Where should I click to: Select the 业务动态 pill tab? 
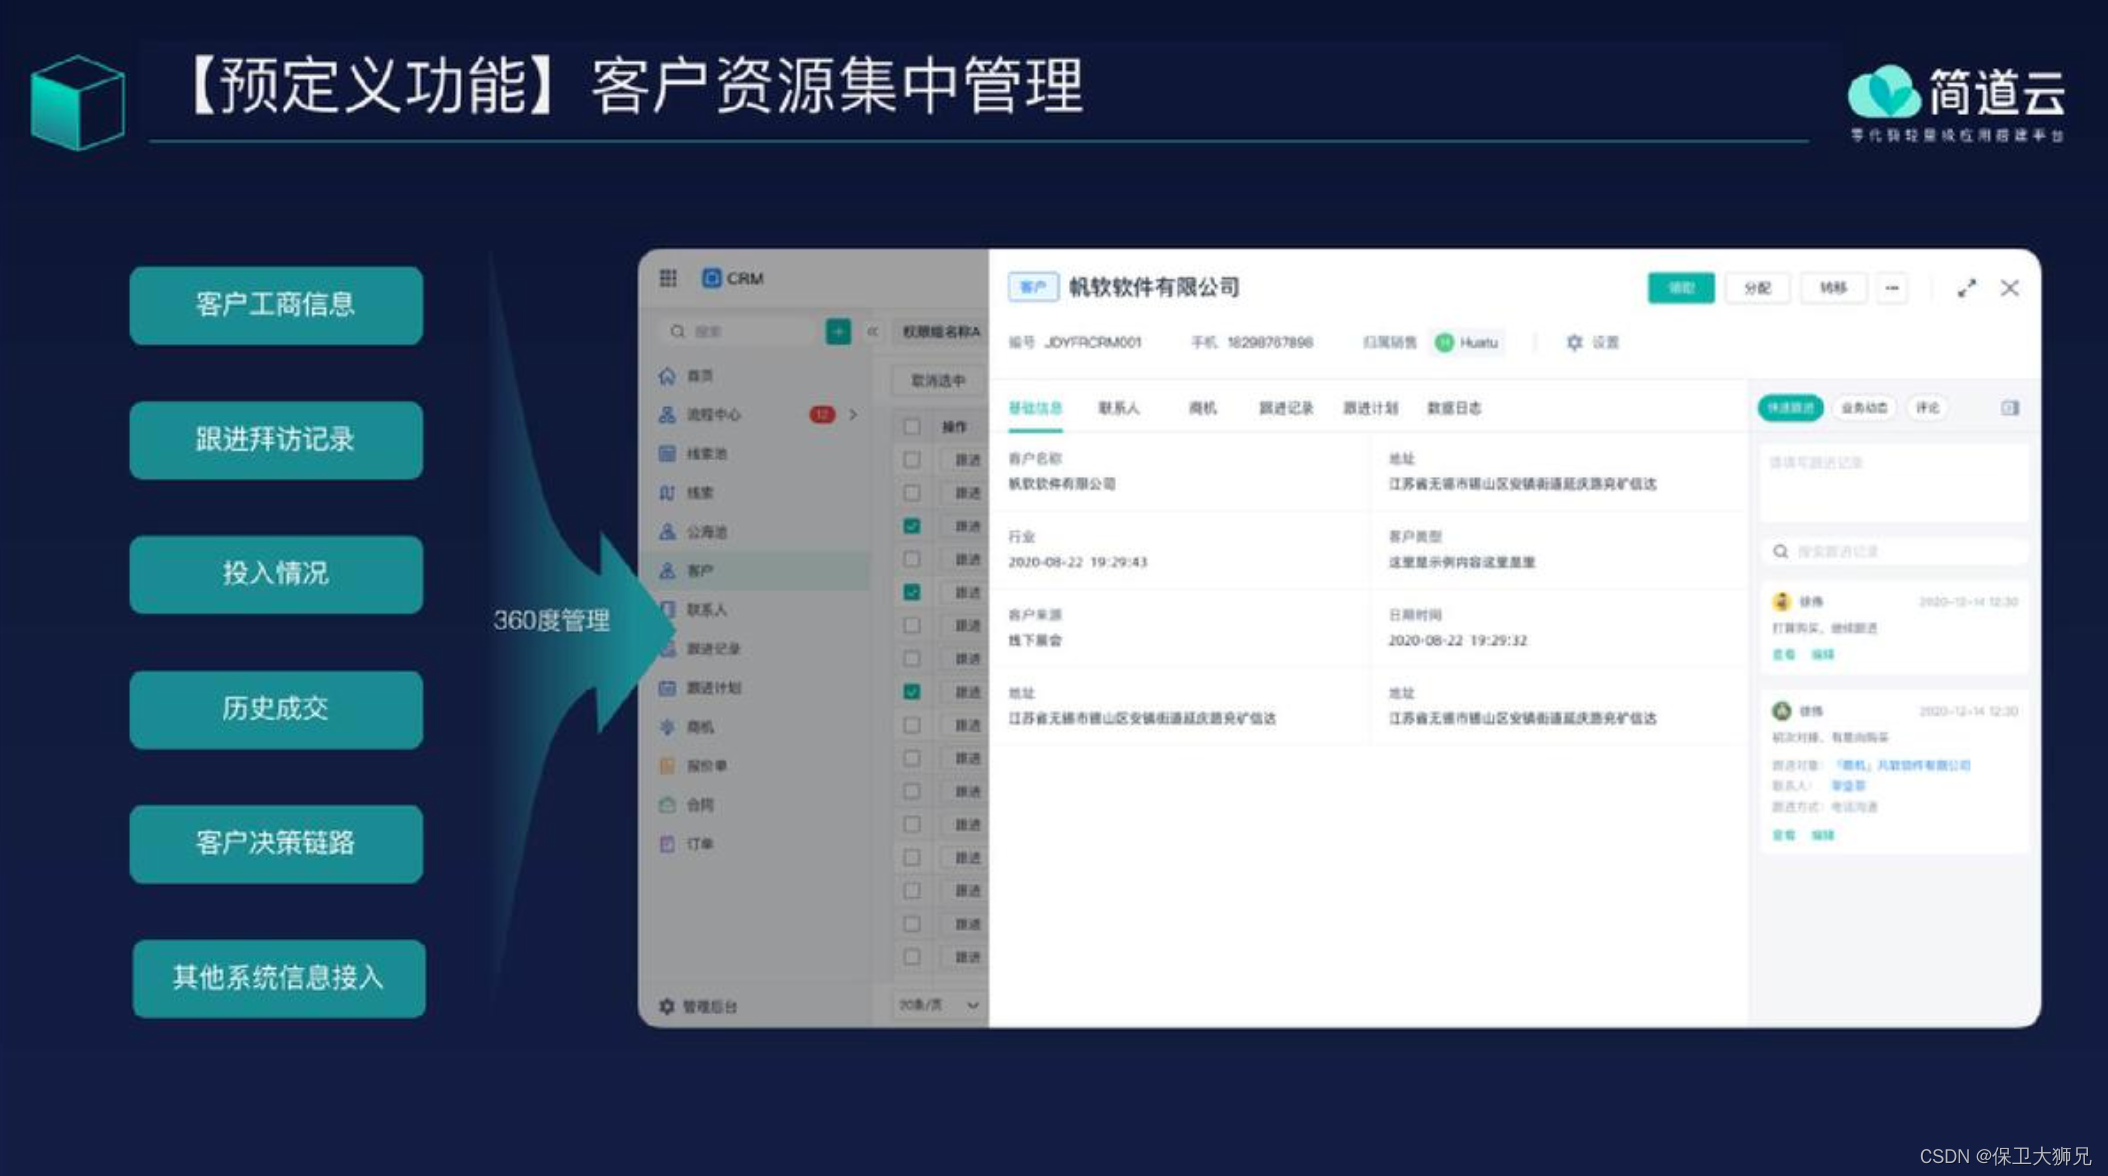1864,408
